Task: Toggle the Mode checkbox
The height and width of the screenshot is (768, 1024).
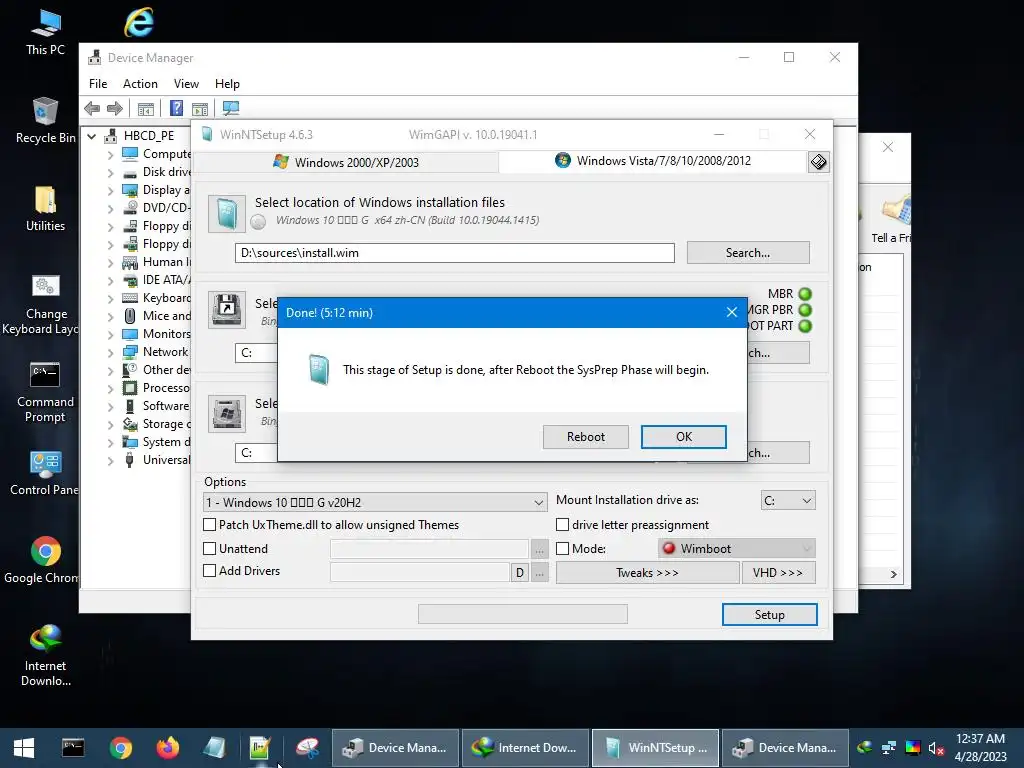Action: (x=562, y=549)
